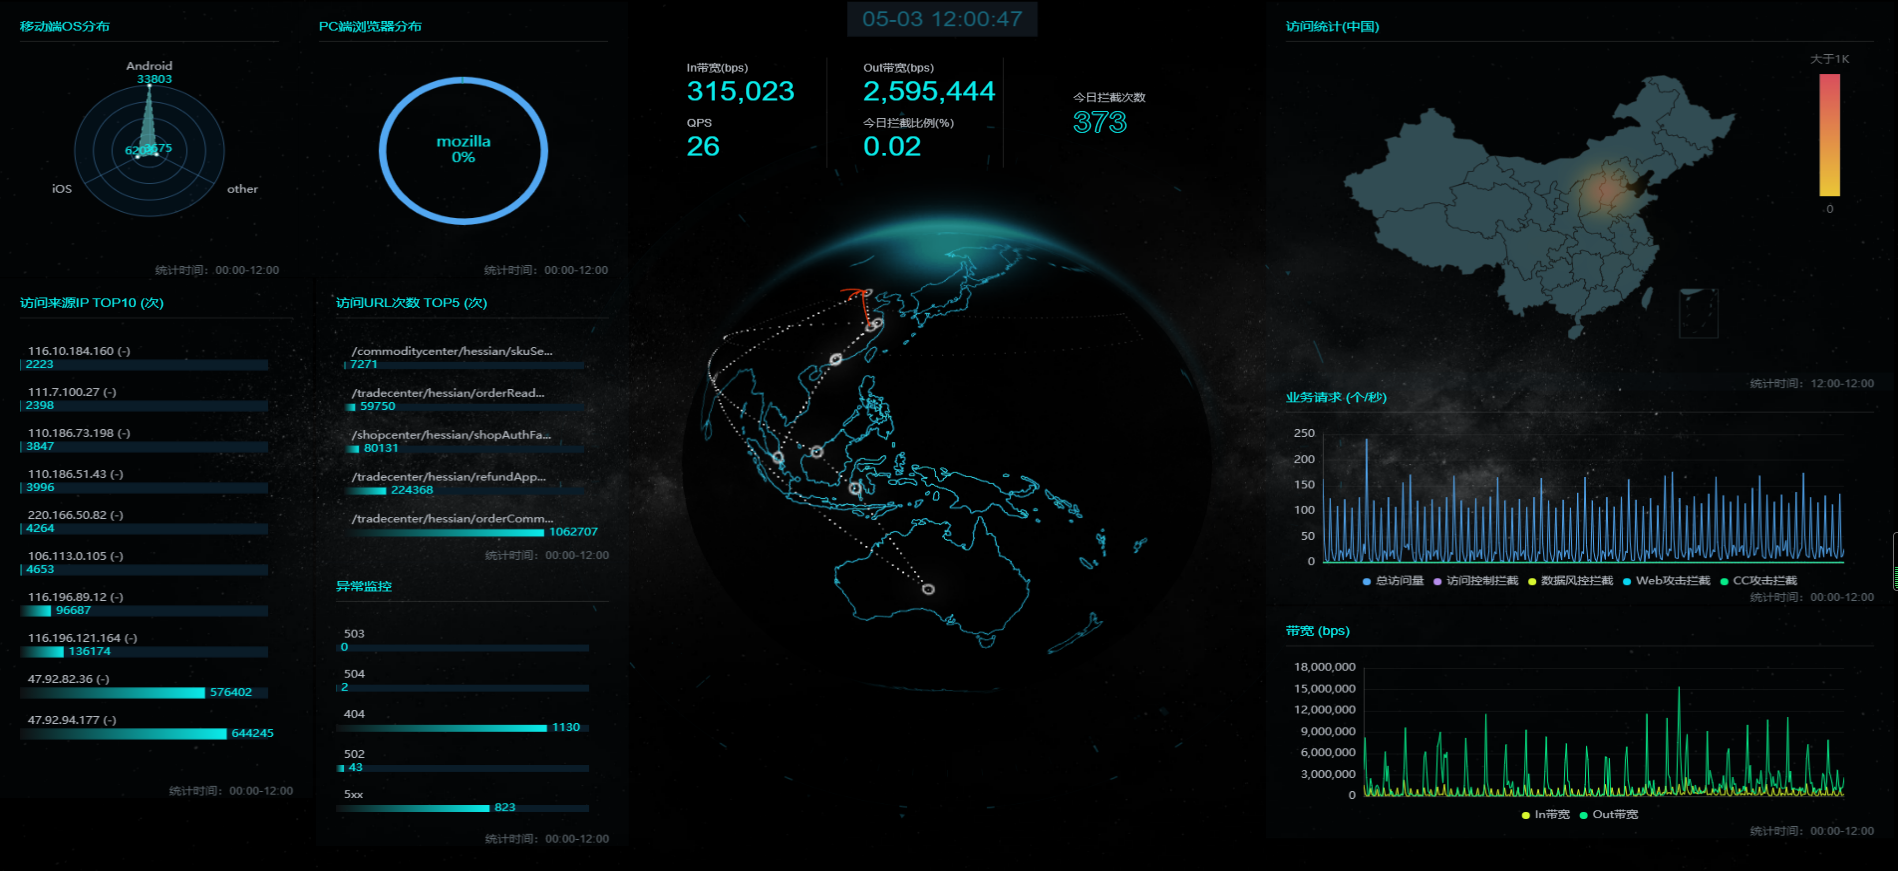The width and height of the screenshot is (1898, 871).
Task: Click the Australia location marker on globe
Action: pyautogui.click(x=928, y=589)
